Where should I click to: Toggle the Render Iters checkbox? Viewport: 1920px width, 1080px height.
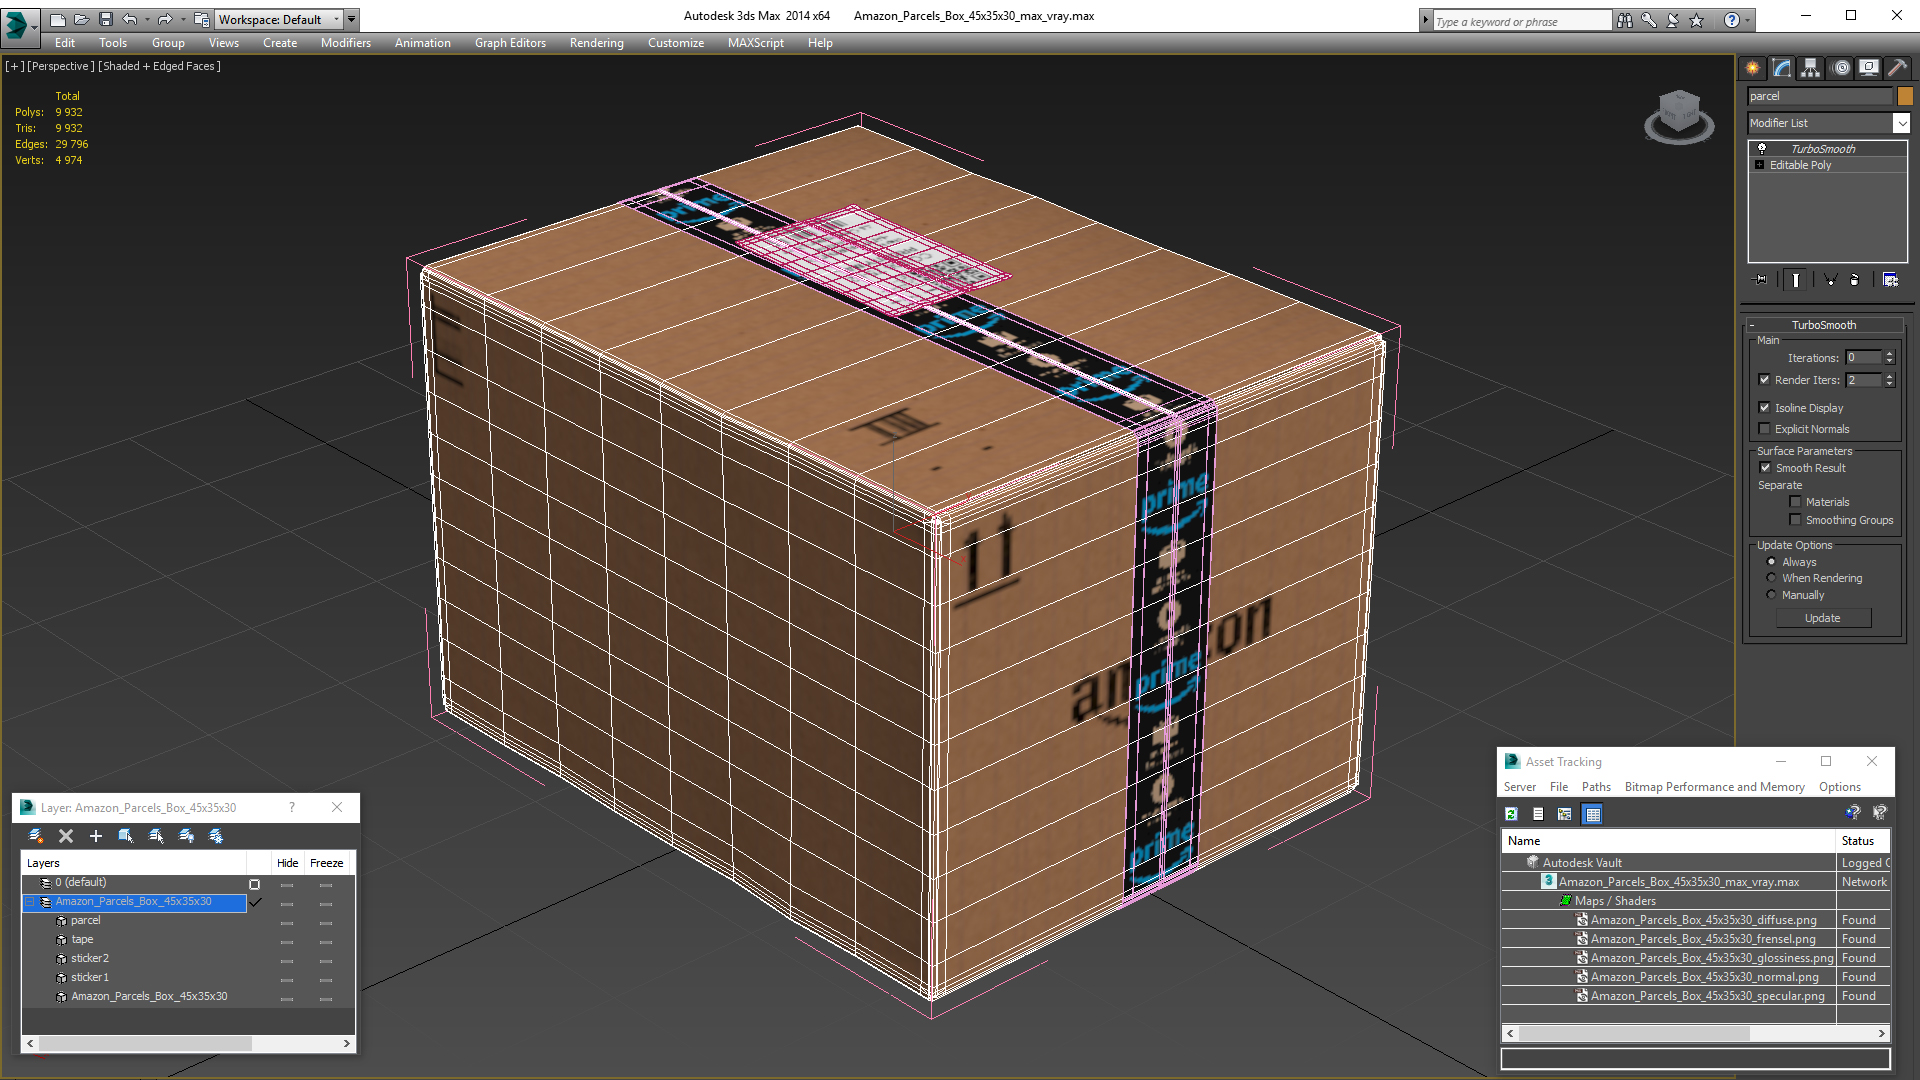[x=1765, y=380]
